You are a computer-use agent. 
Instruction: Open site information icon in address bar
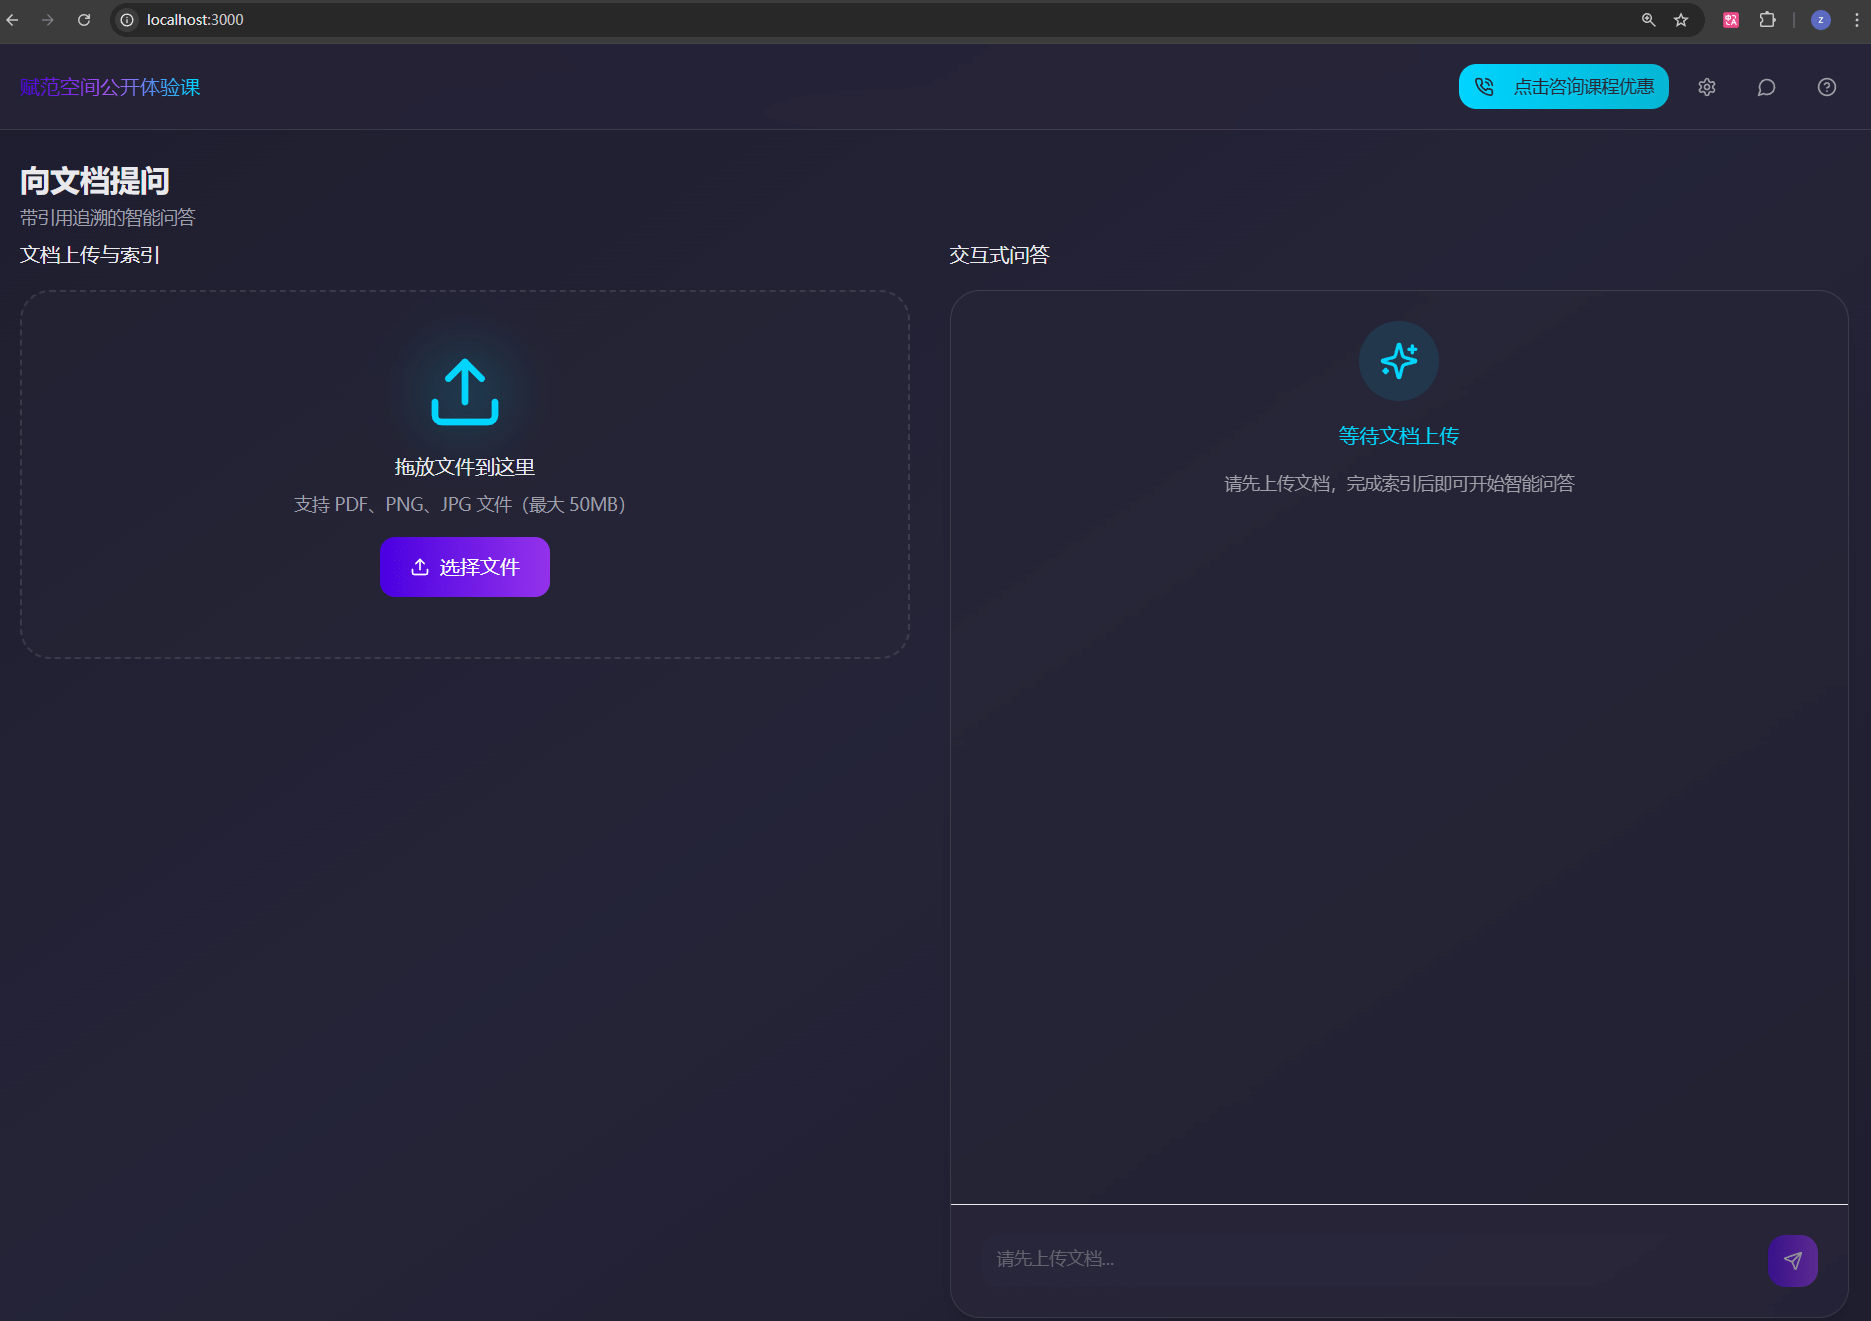click(x=127, y=20)
